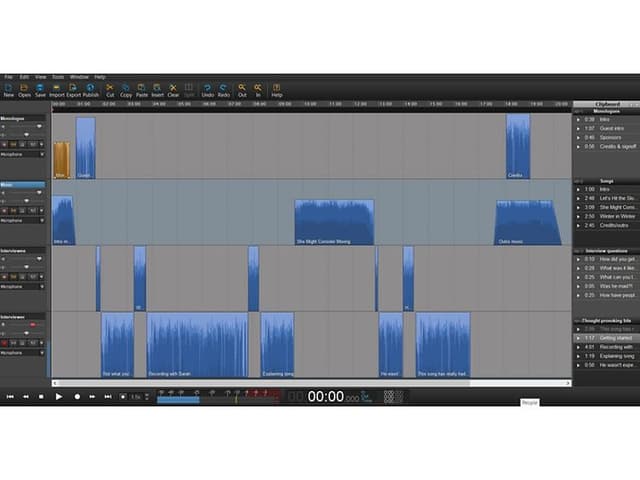The height and width of the screenshot is (480, 640).
Task: Open effects arrow on Music track
Action: point(41,211)
